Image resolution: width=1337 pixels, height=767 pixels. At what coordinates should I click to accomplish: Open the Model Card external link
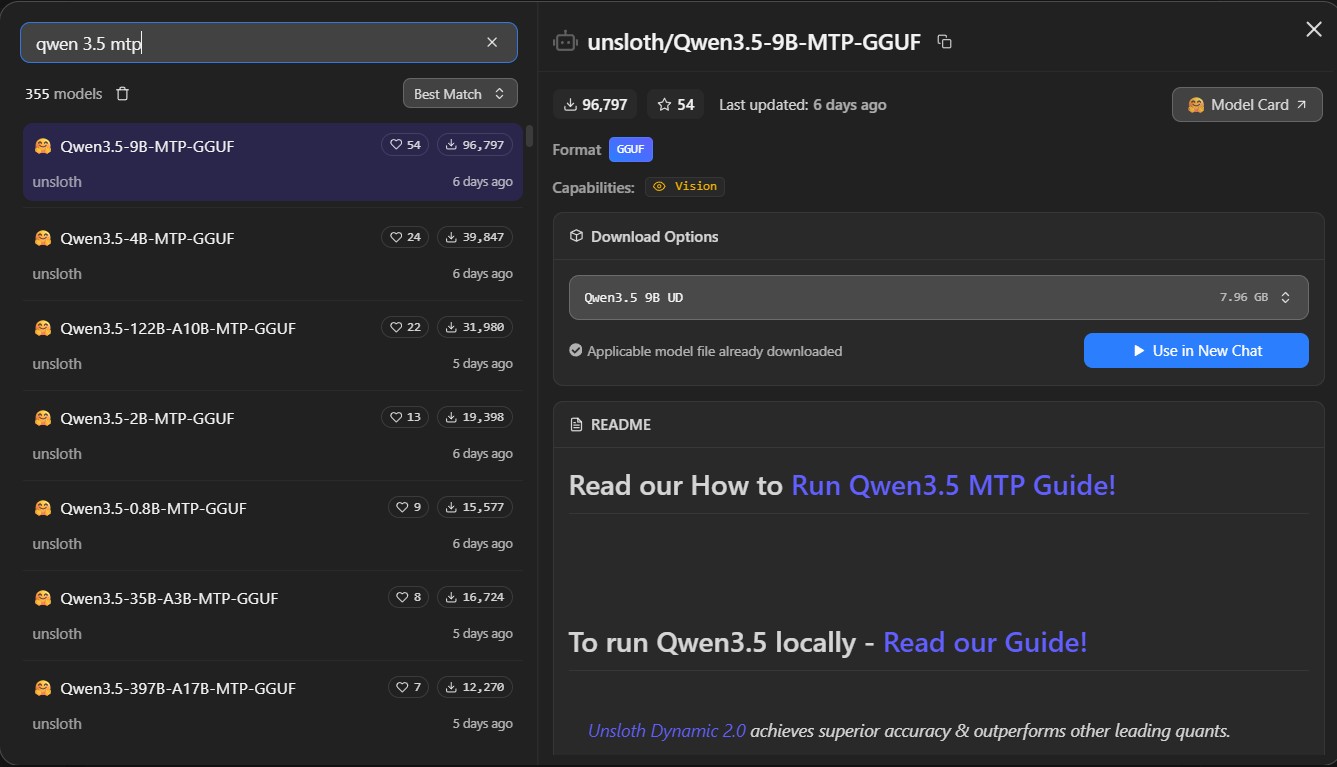pos(1247,104)
